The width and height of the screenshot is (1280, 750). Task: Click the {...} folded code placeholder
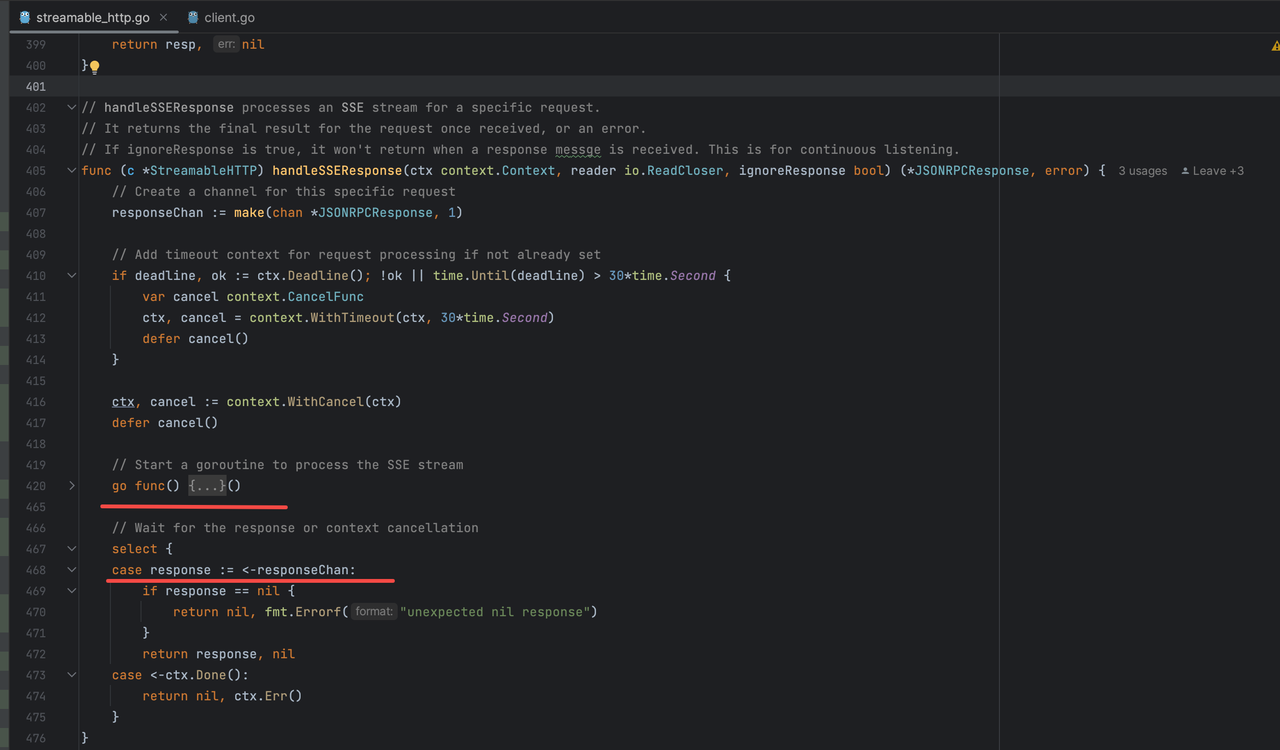[207, 485]
